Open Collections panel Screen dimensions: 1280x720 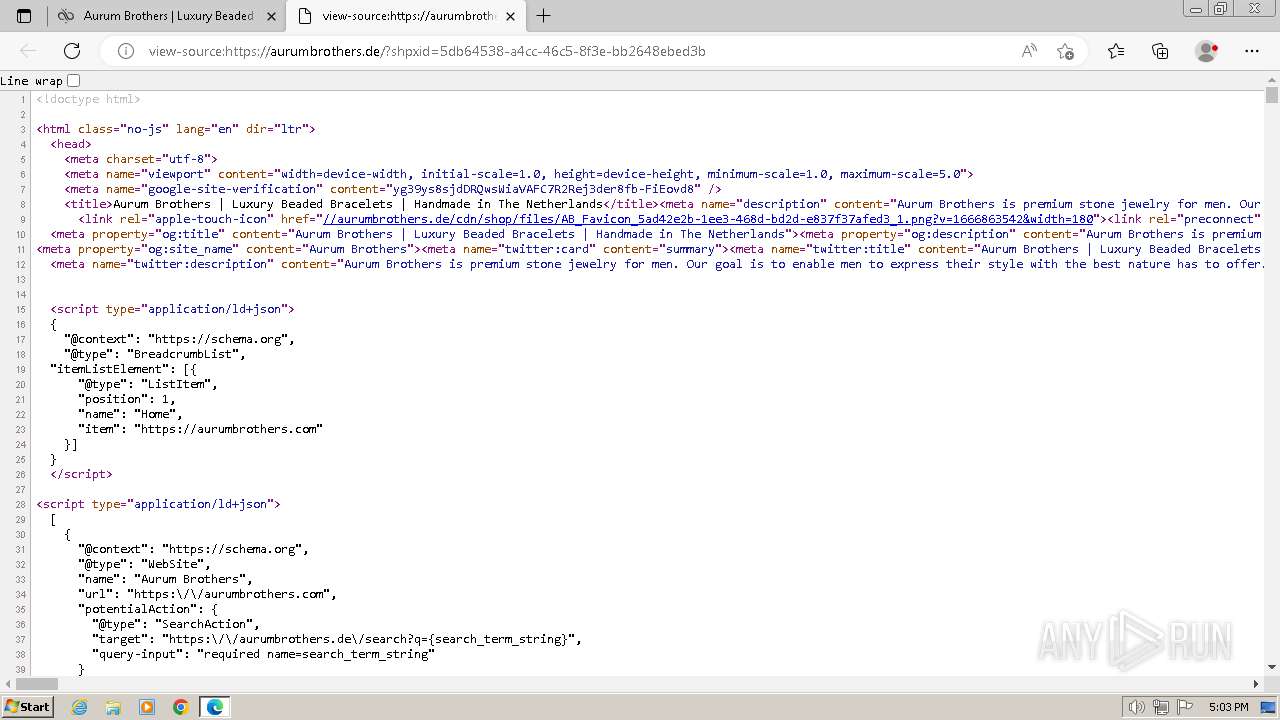pyautogui.click(x=1160, y=51)
